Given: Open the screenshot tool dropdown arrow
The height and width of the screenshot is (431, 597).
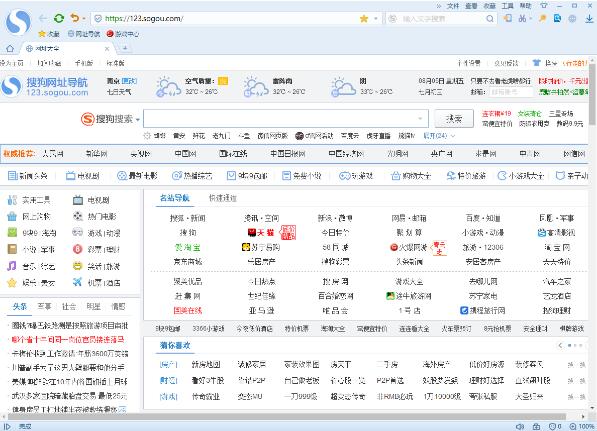Looking at the screenshot, I should (x=530, y=18).
